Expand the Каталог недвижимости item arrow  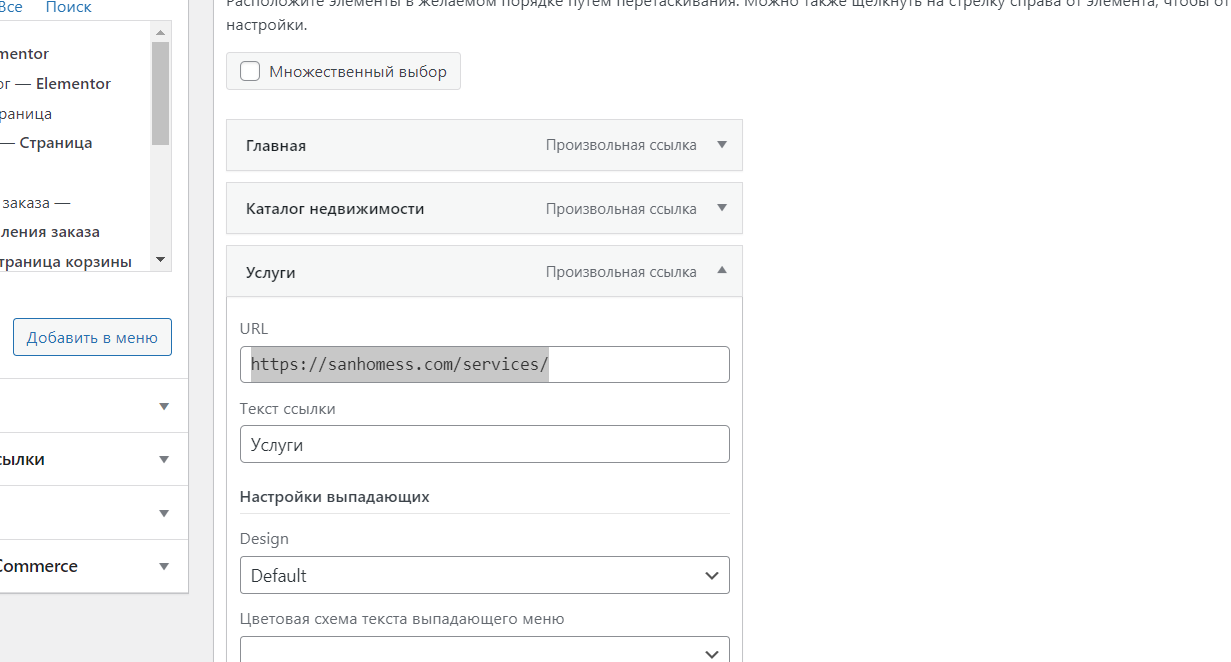point(722,209)
